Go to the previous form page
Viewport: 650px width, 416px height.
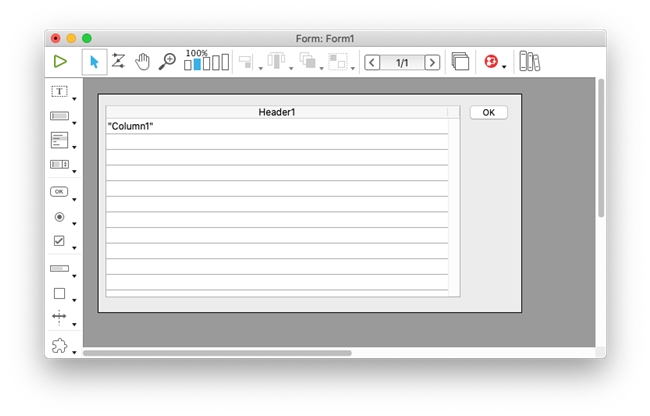372,62
